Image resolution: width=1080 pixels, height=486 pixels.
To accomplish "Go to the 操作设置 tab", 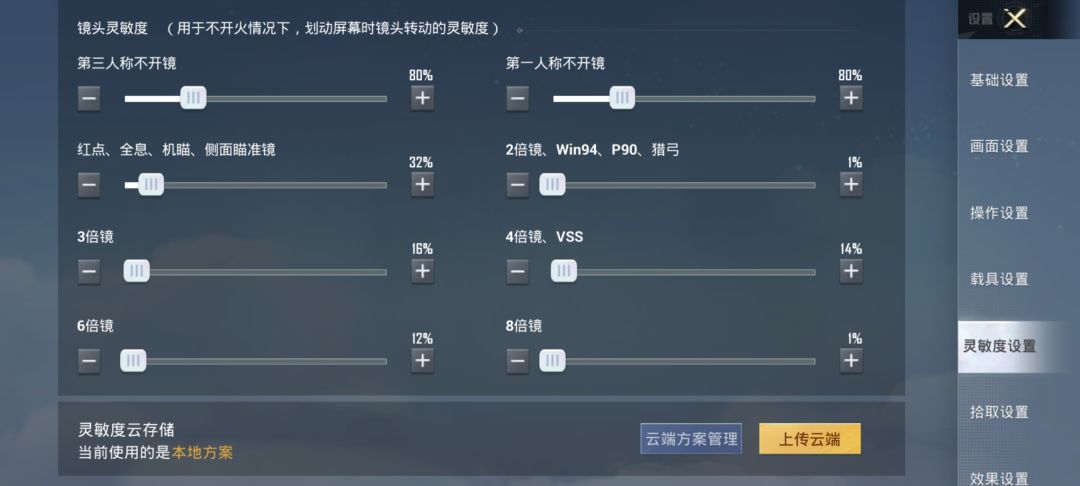I will click(999, 213).
